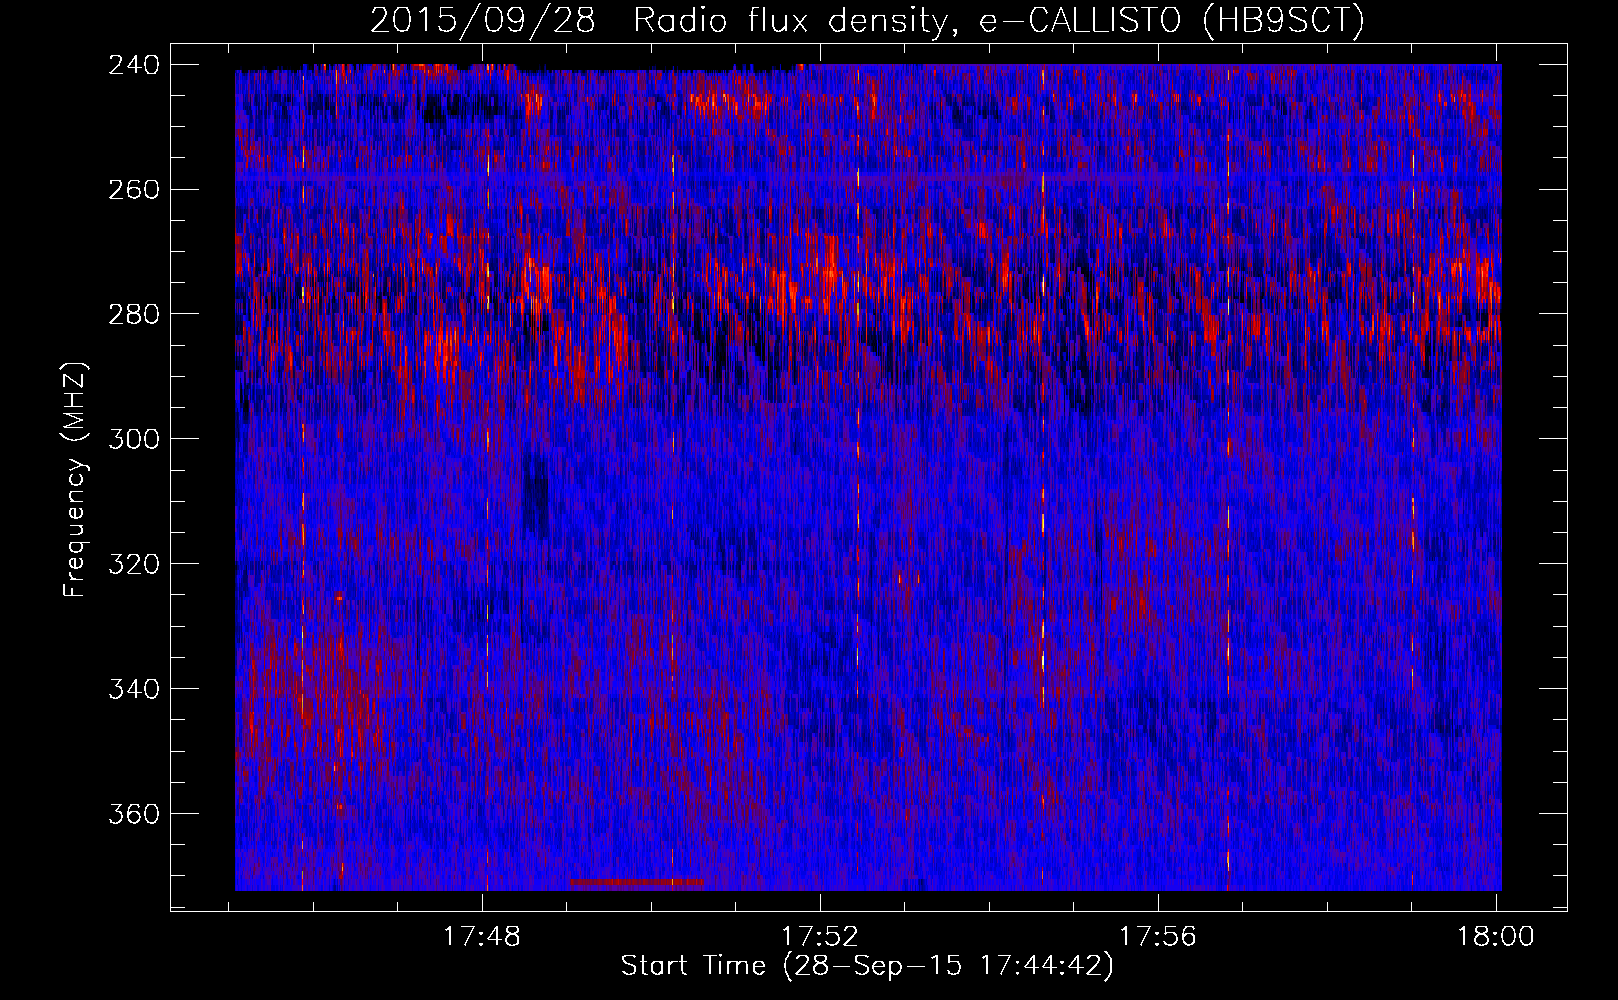
Task: Click the 320 frequency tick label
Action: pos(133,565)
